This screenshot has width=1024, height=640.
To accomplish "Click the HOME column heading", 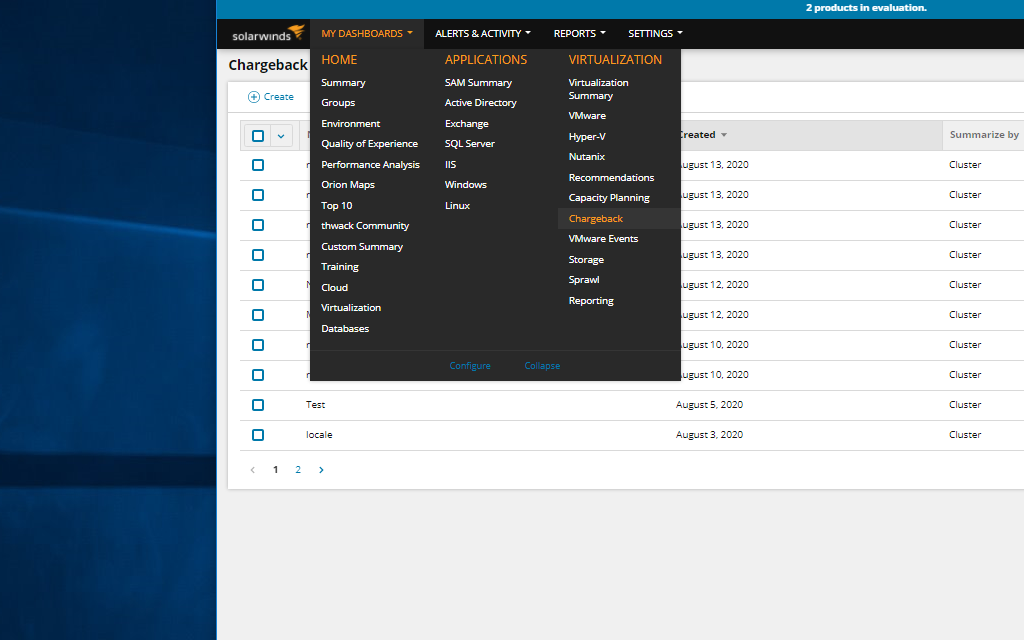I will (339, 59).
